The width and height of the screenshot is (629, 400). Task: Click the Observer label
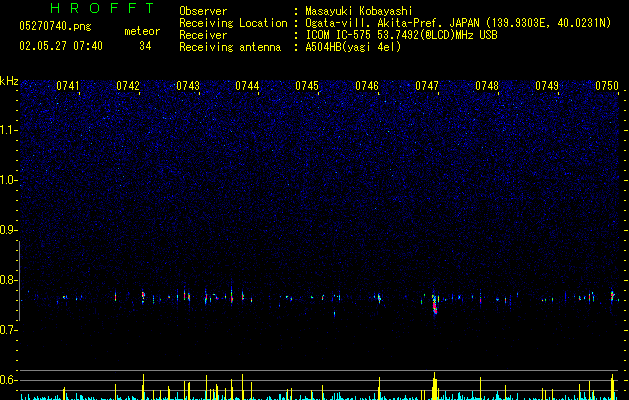point(203,11)
